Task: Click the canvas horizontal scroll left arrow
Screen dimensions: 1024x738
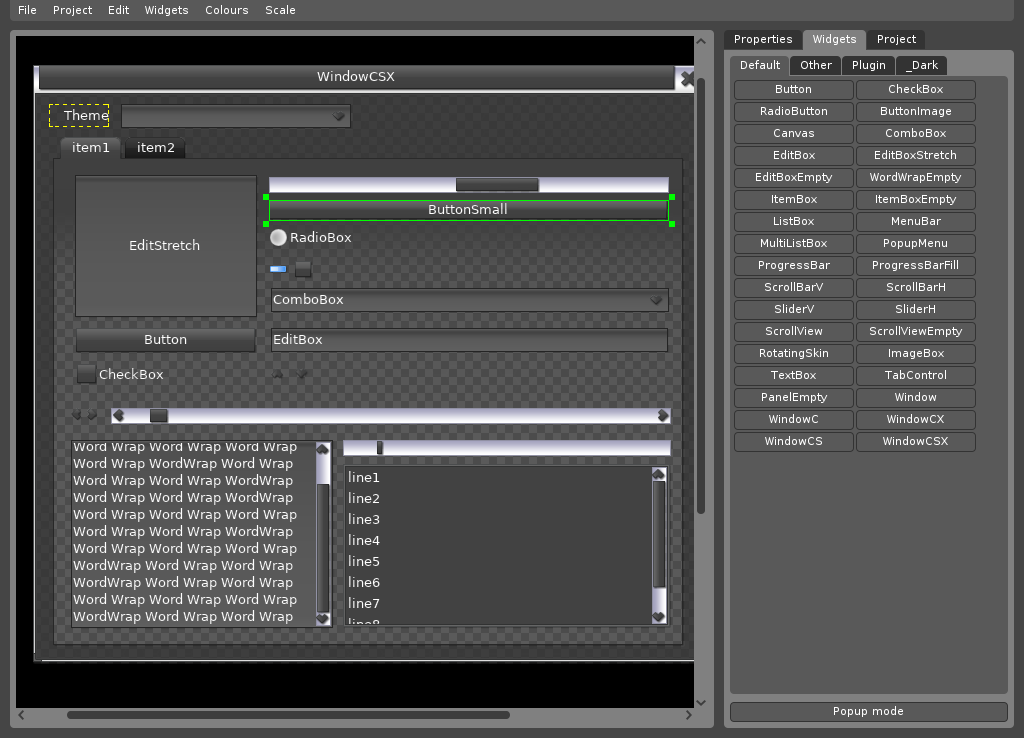Action: pyautogui.click(x=22, y=715)
